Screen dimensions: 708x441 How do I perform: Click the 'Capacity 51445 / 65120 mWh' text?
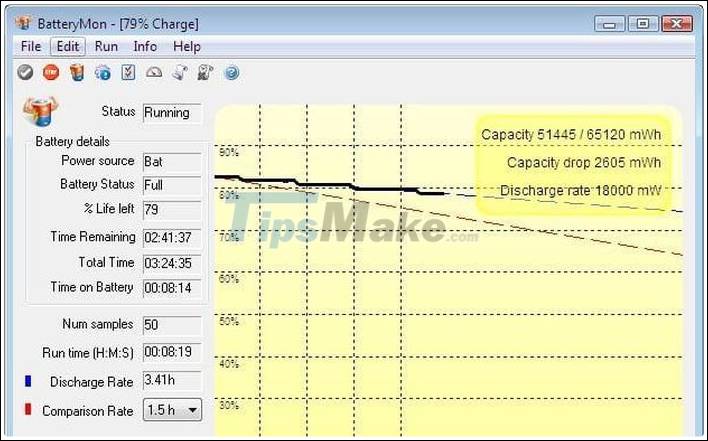coord(571,135)
